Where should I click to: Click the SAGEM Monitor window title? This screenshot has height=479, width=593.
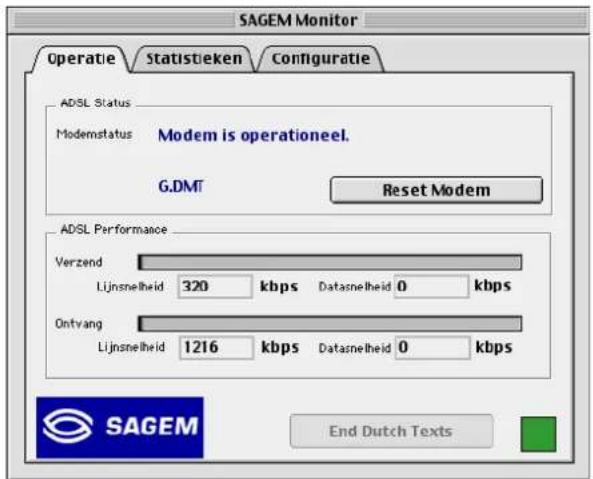coord(298,20)
